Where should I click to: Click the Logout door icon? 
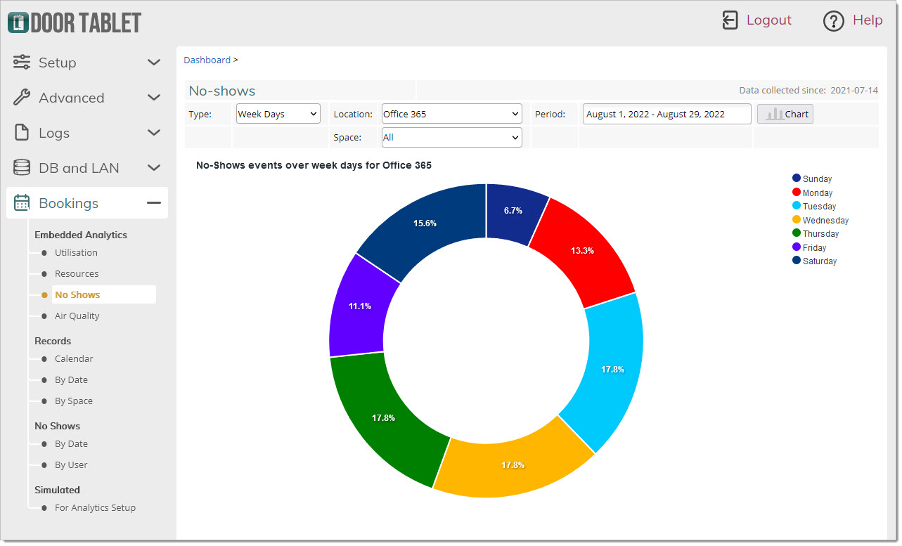(x=730, y=20)
